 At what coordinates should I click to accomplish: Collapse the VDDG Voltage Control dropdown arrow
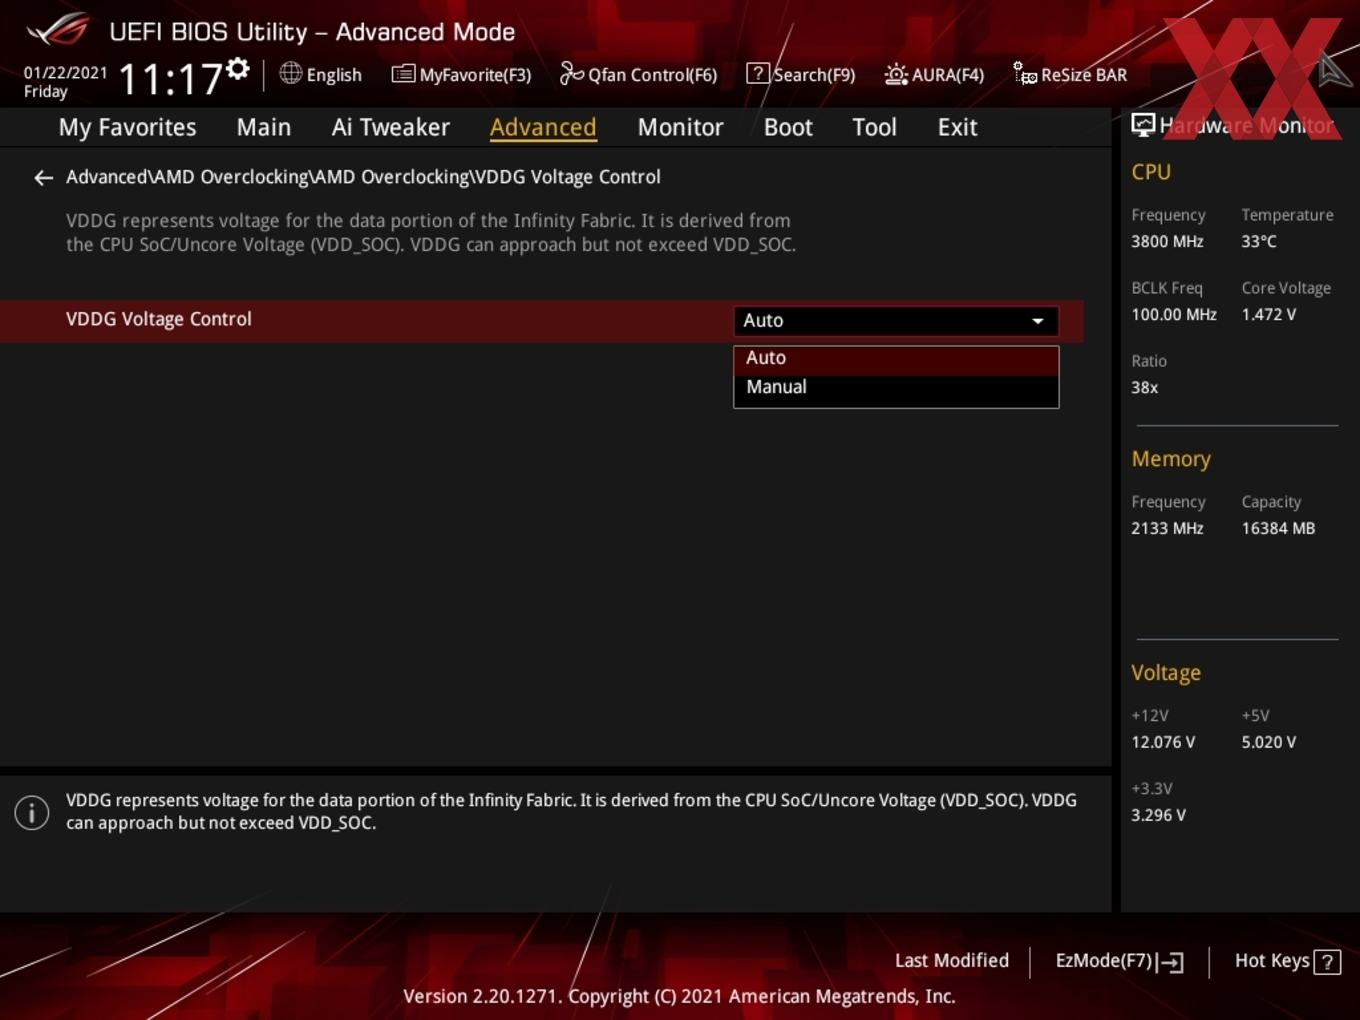(1038, 321)
